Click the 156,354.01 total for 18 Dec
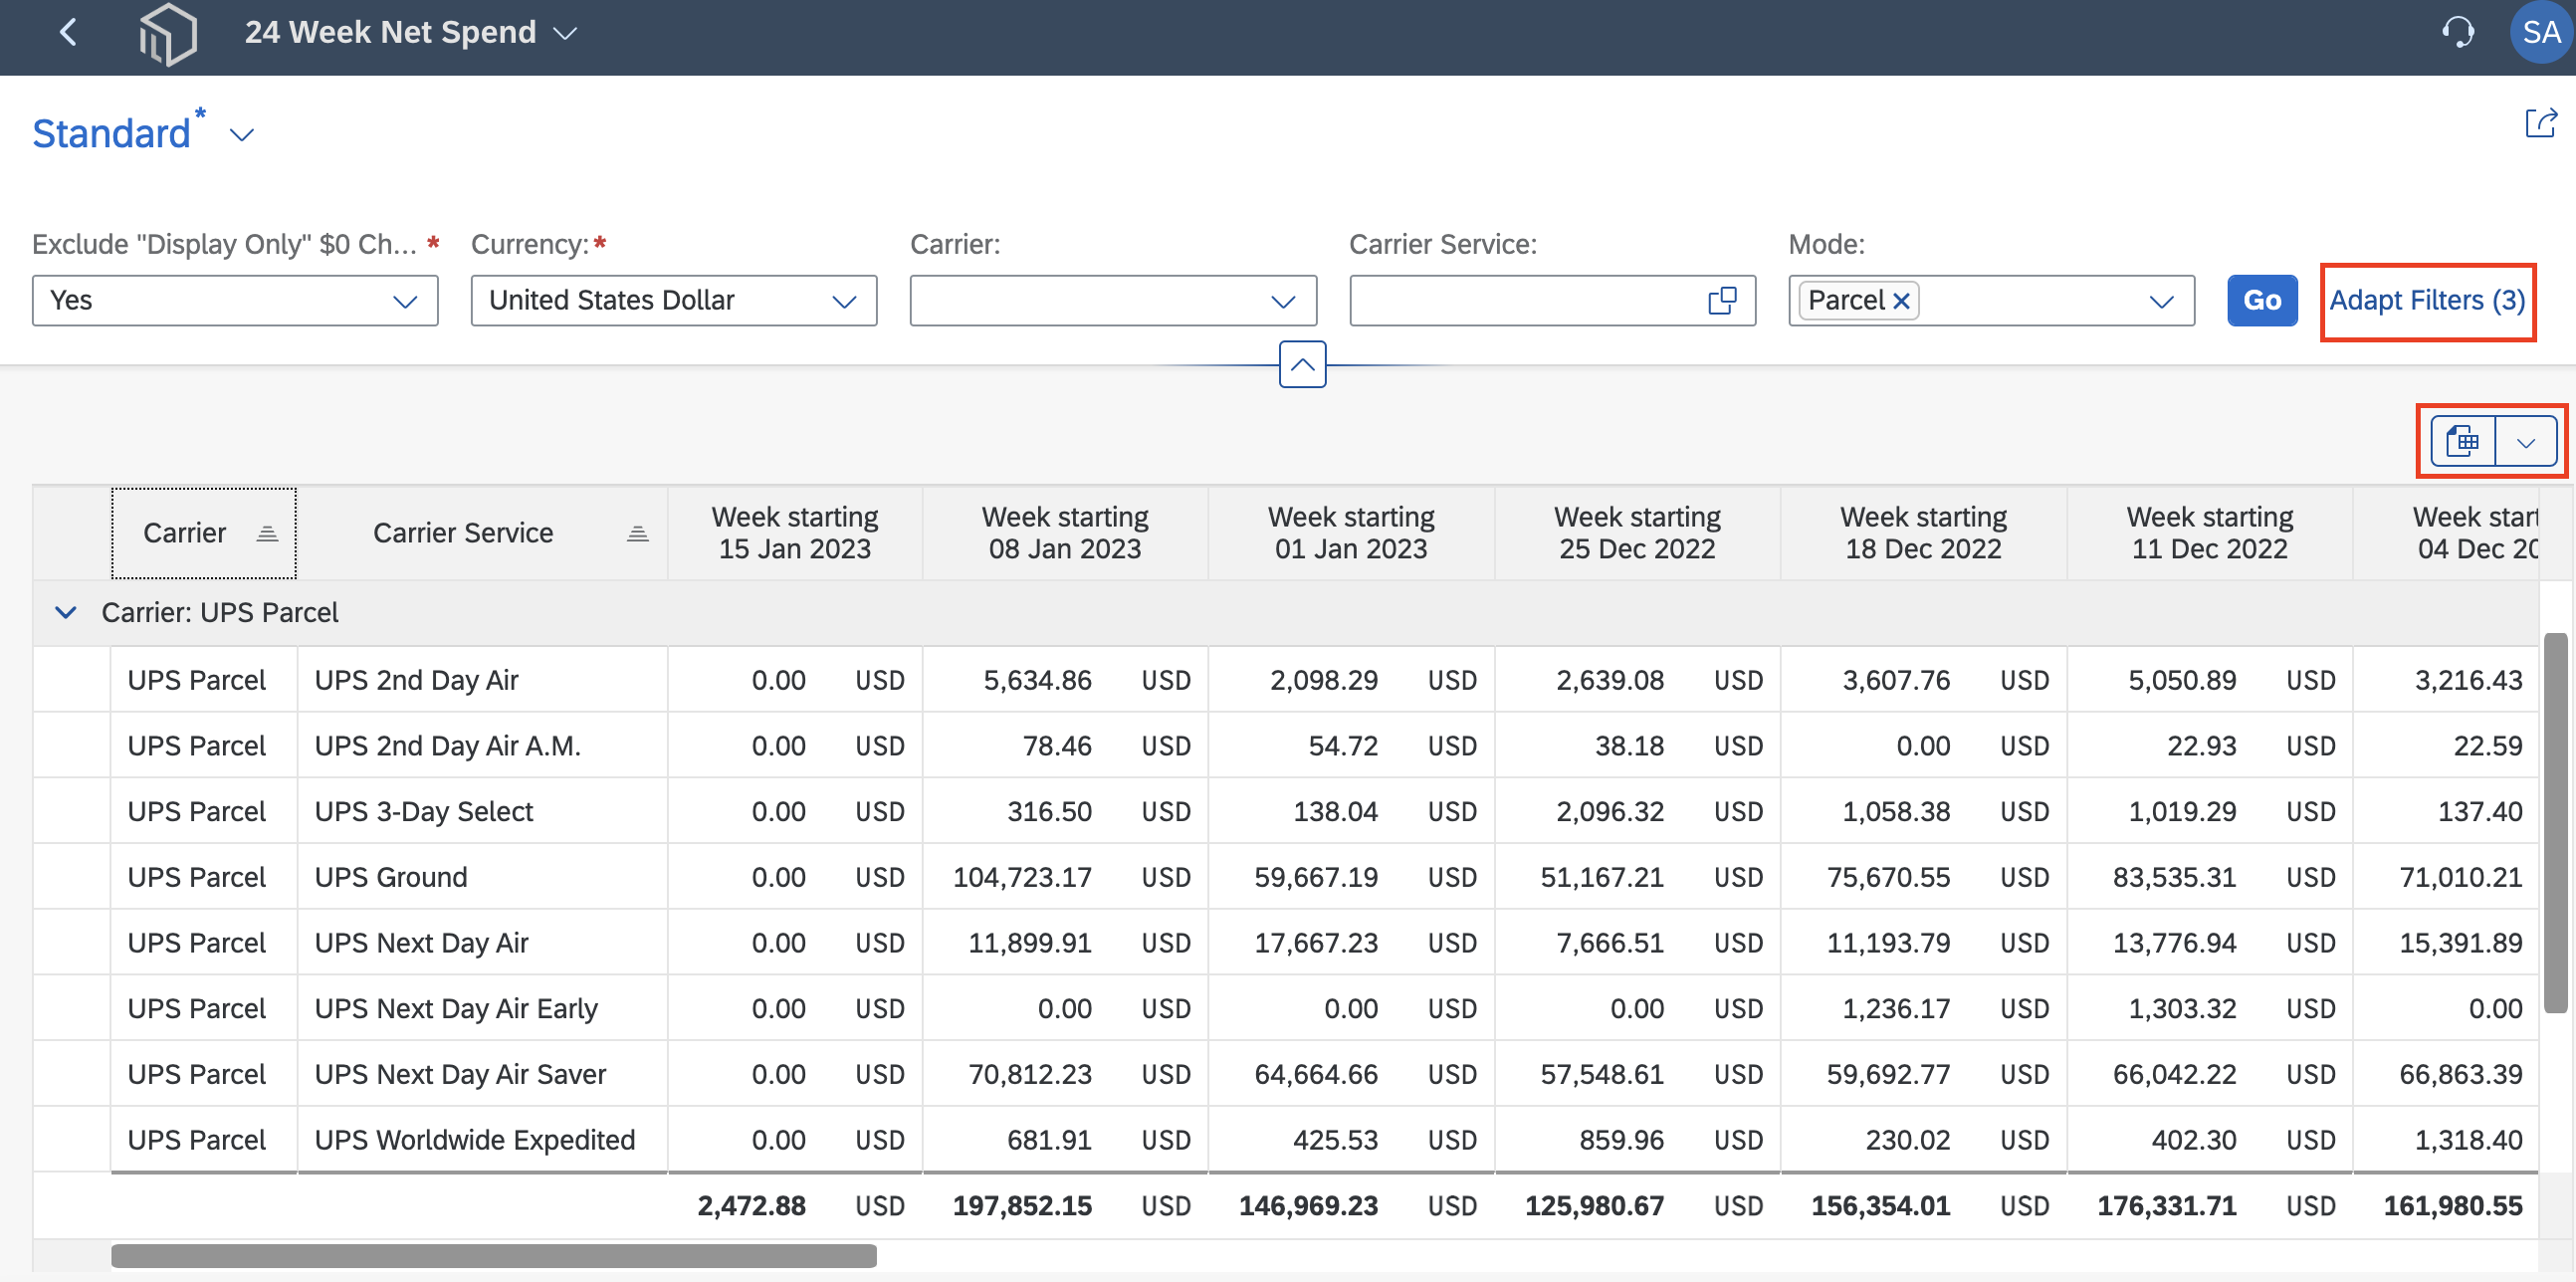2576x1282 pixels. [1880, 1206]
